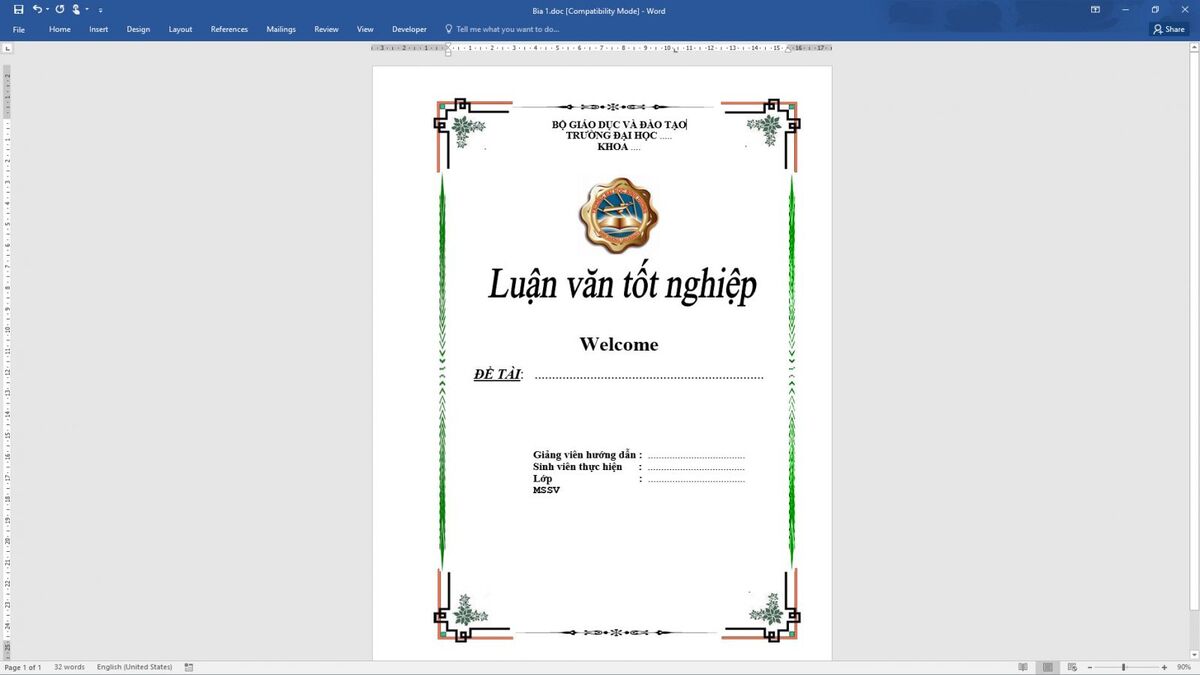Viewport: 1200px width, 675px height.
Task: Click the zoom slider handle
Action: (1124, 667)
